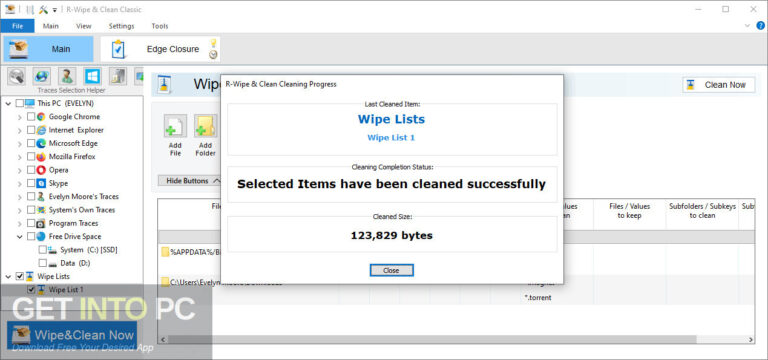
Task: Click the quick access customize arrow in title bar
Action: [55, 10]
